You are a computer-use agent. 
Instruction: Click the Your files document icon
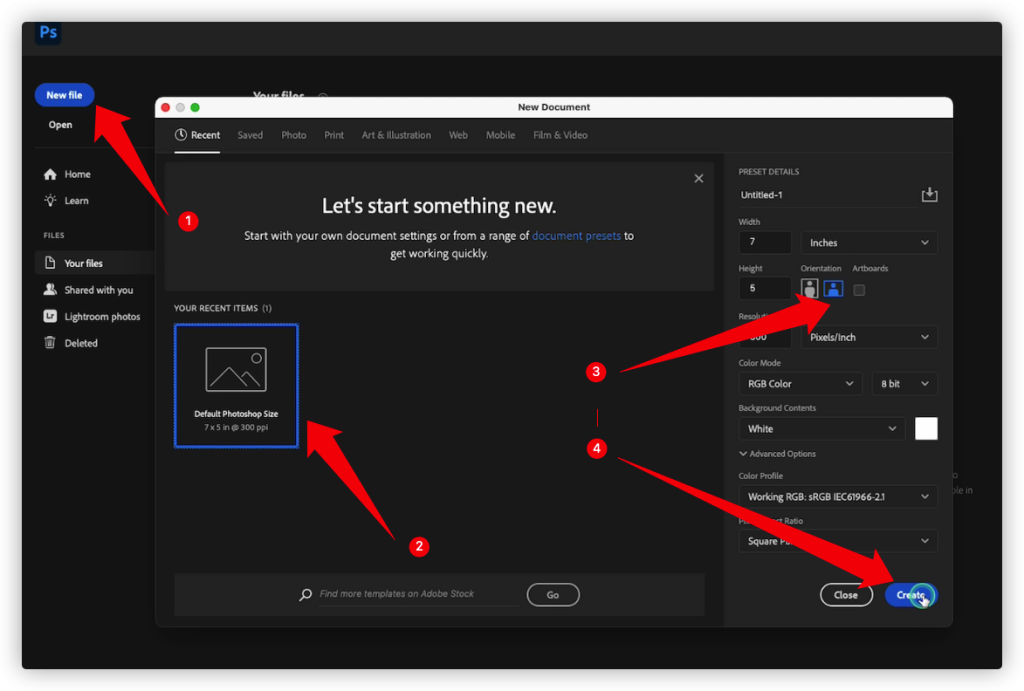pyautogui.click(x=50, y=263)
